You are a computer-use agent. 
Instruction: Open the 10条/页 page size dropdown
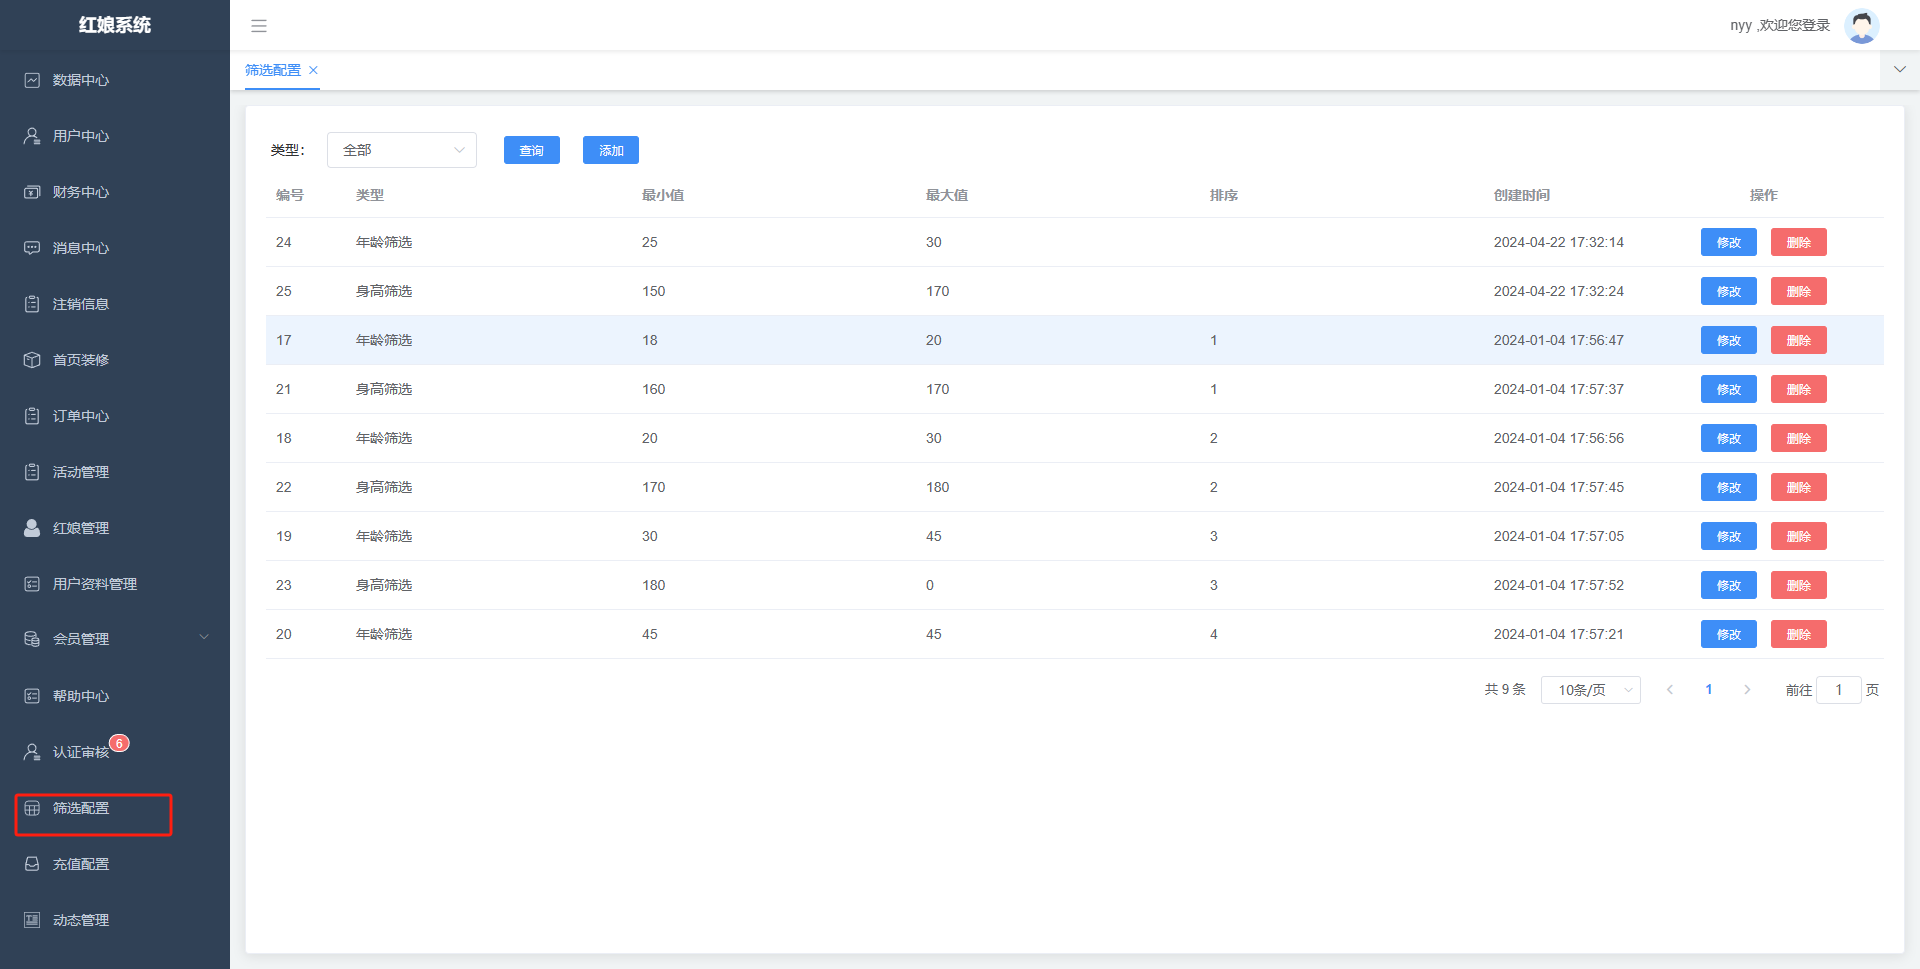[1590, 690]
